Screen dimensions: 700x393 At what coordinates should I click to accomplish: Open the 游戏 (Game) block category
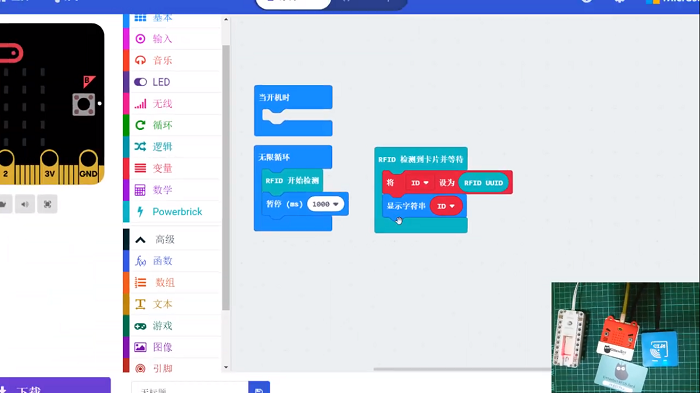click(172, 326)
